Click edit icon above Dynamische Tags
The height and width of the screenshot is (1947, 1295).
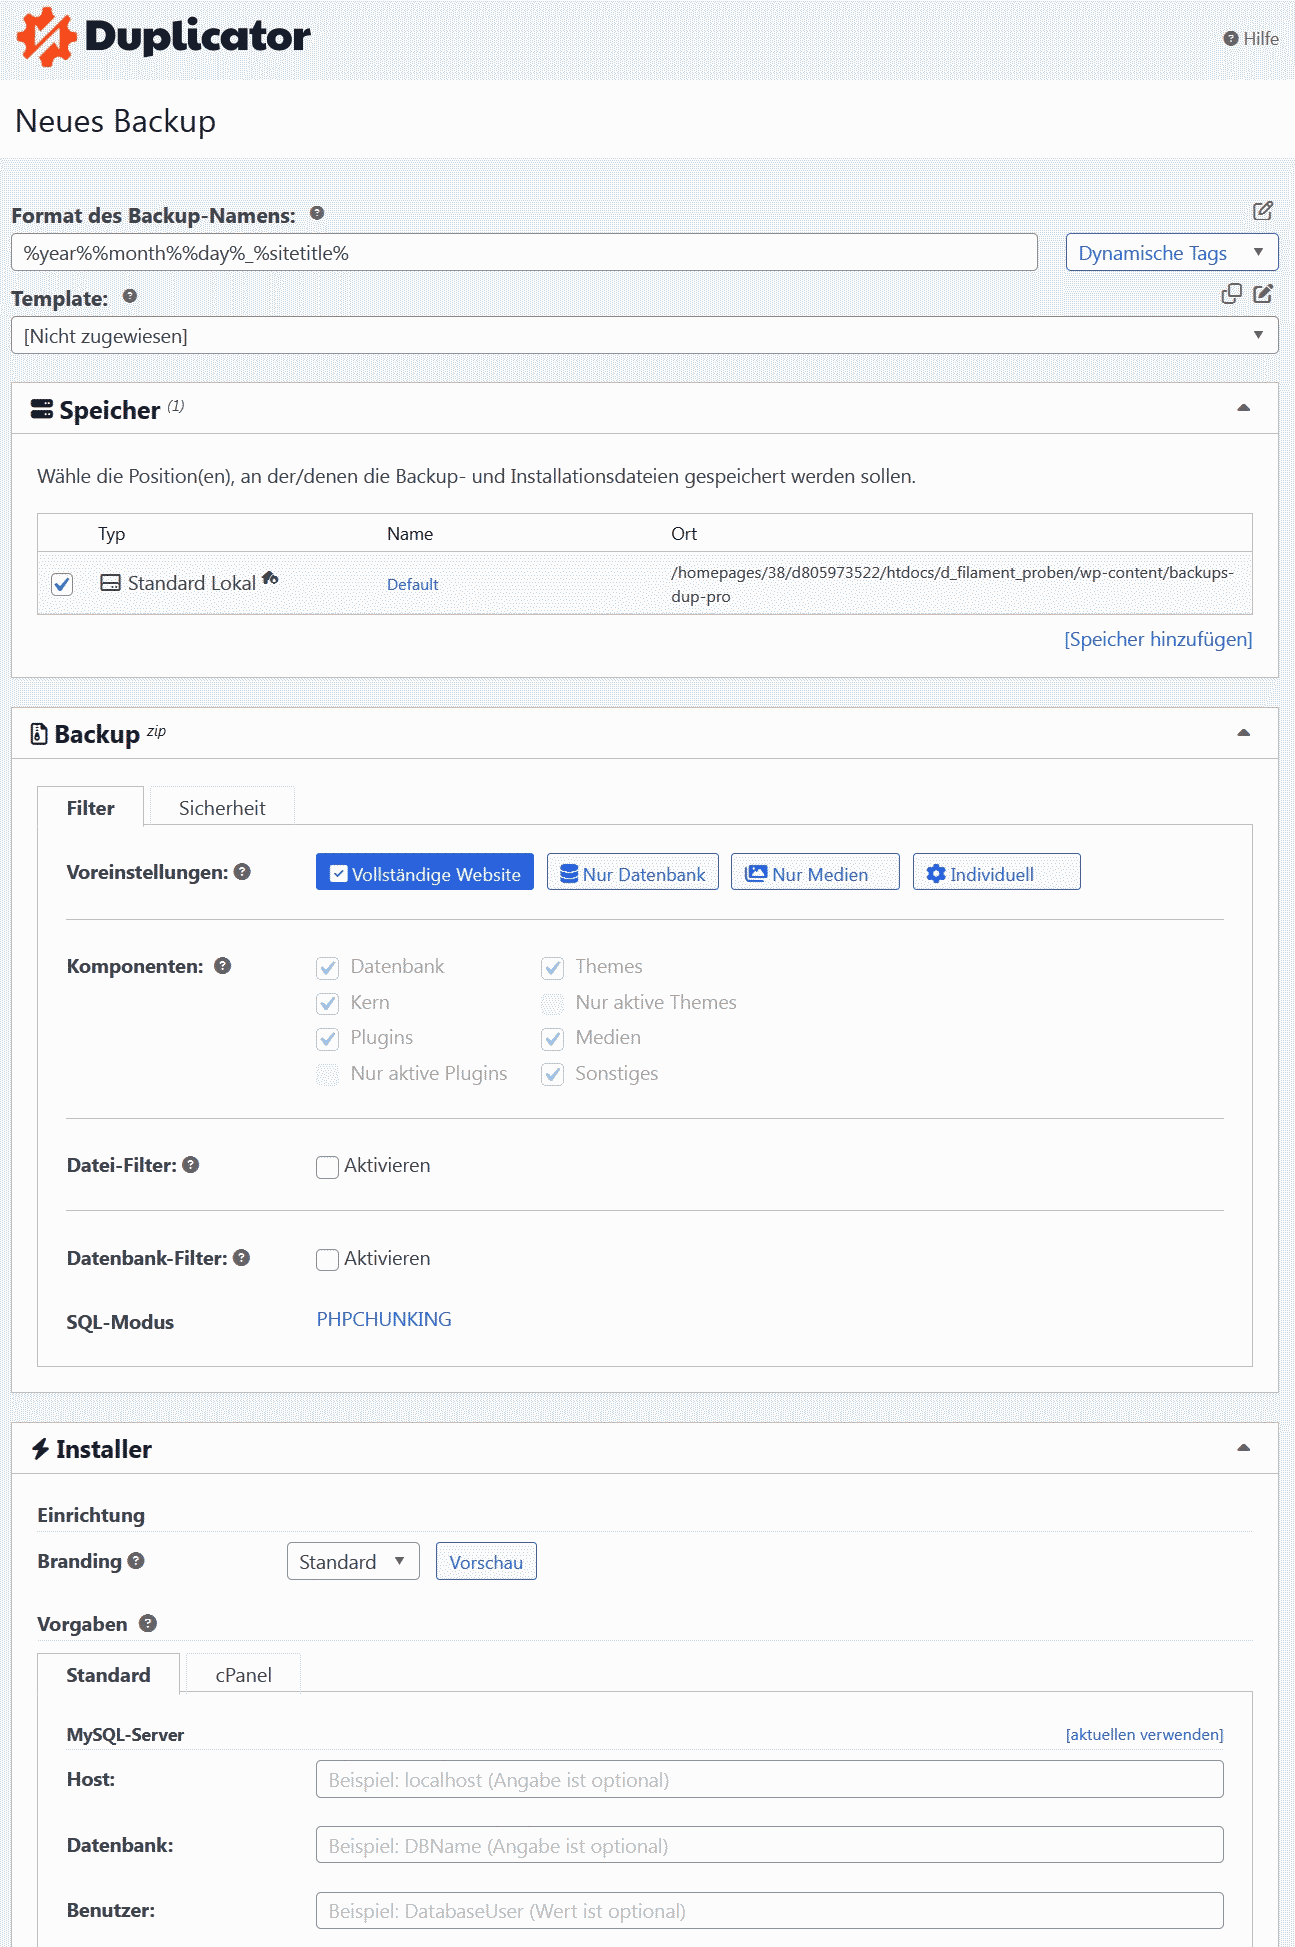(1263, 211)
